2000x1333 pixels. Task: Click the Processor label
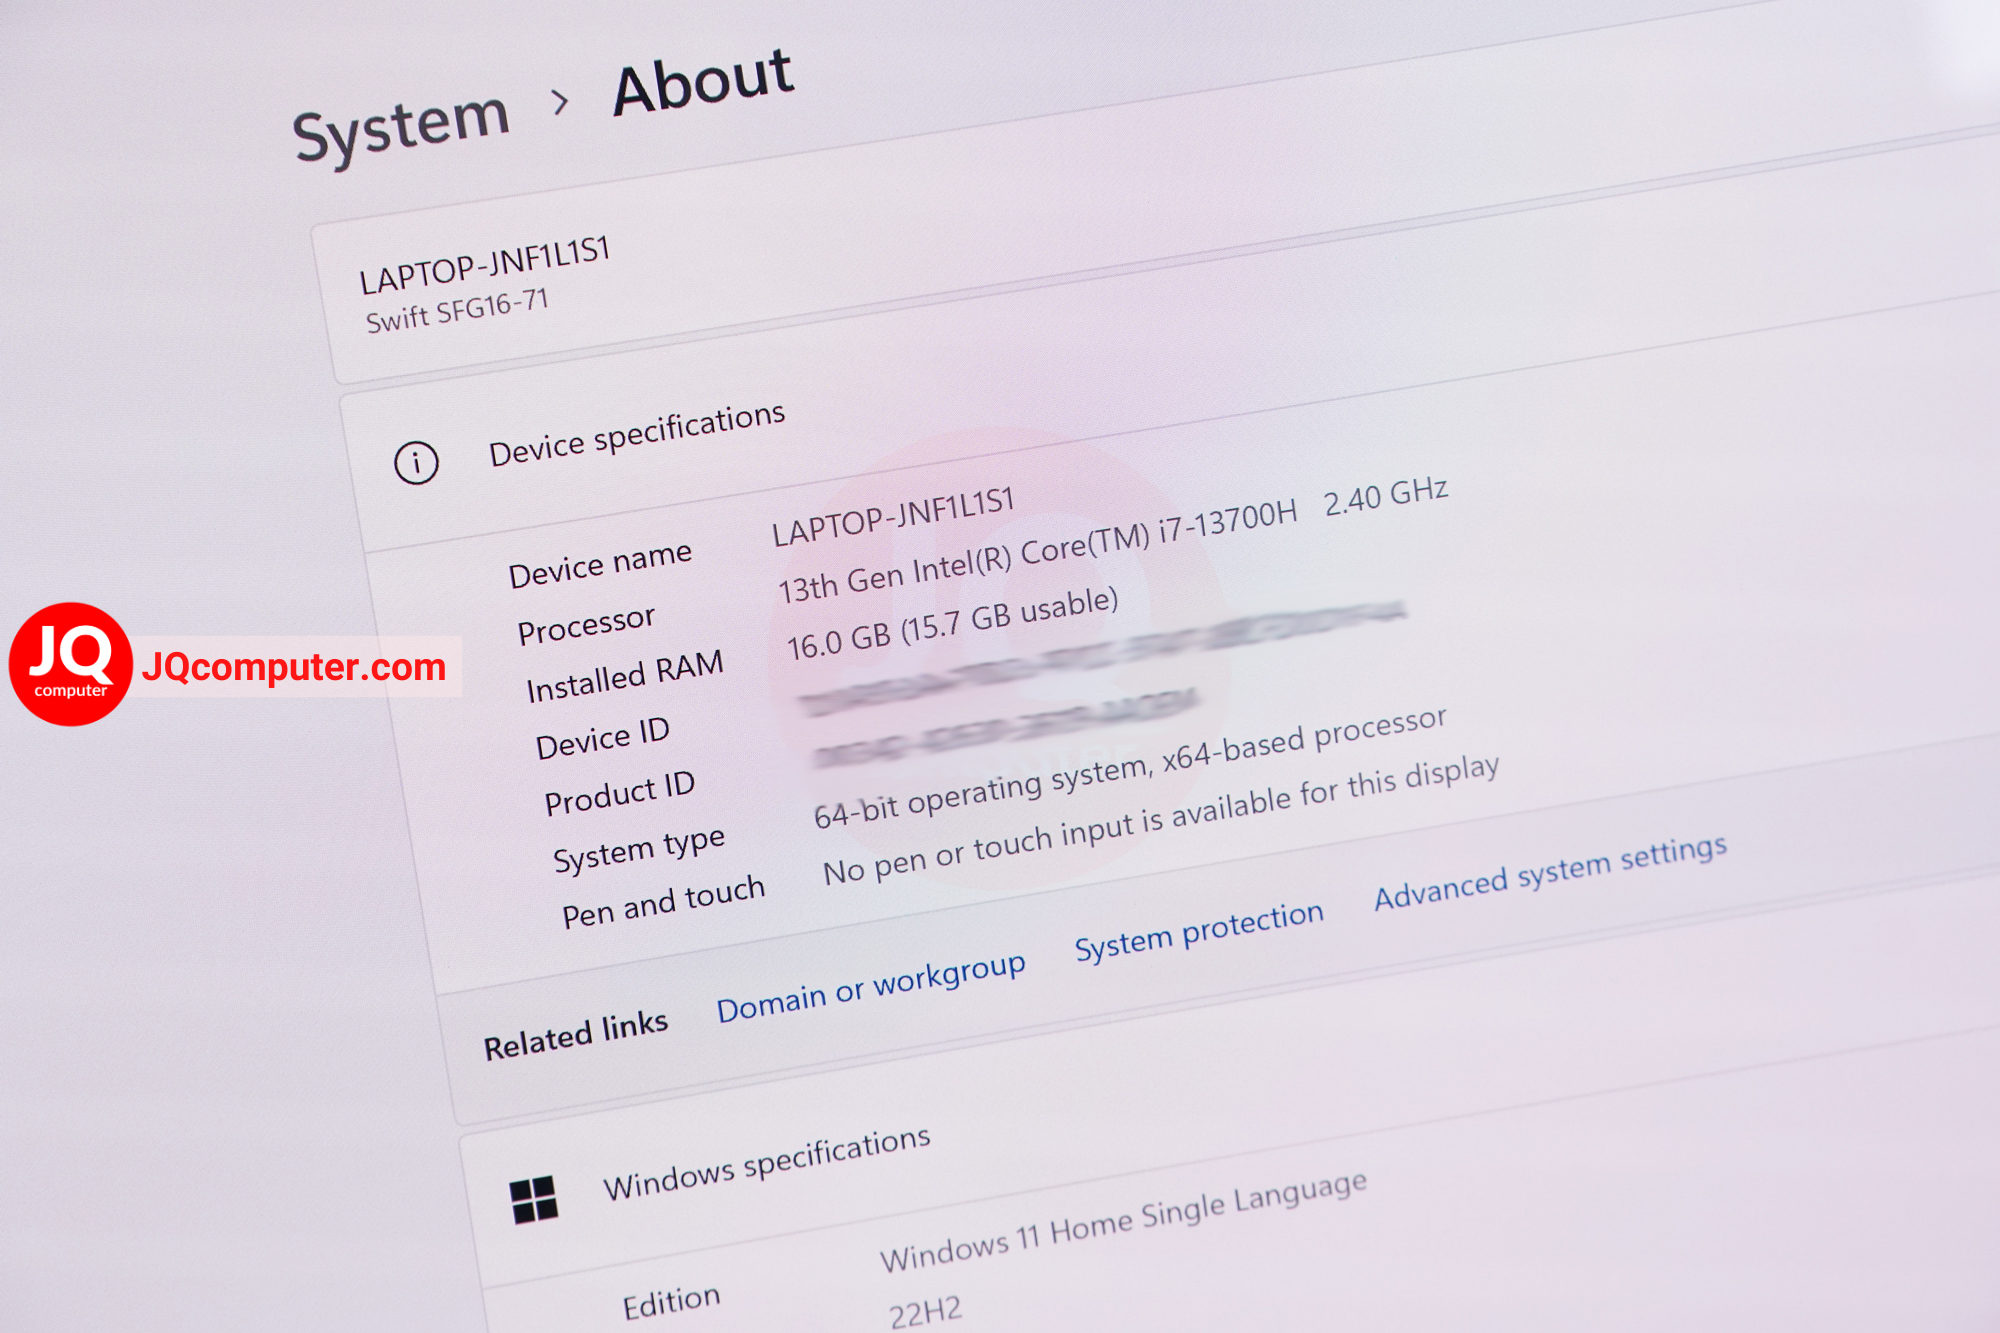tap(586, 626)
